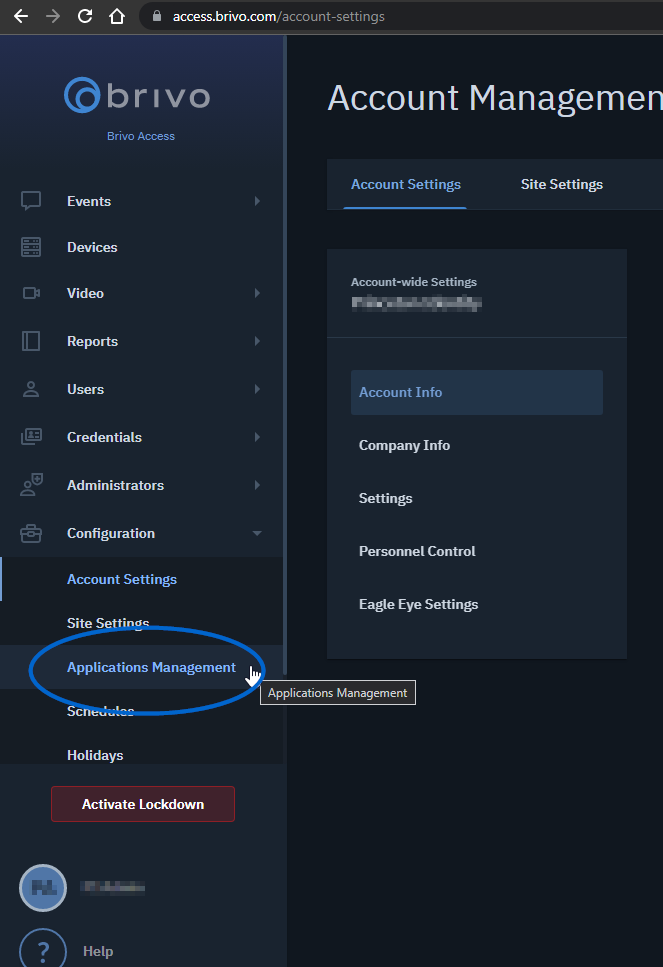Open the Help link
This screenshot has height=967, width=663.
(x=98, y=951)
